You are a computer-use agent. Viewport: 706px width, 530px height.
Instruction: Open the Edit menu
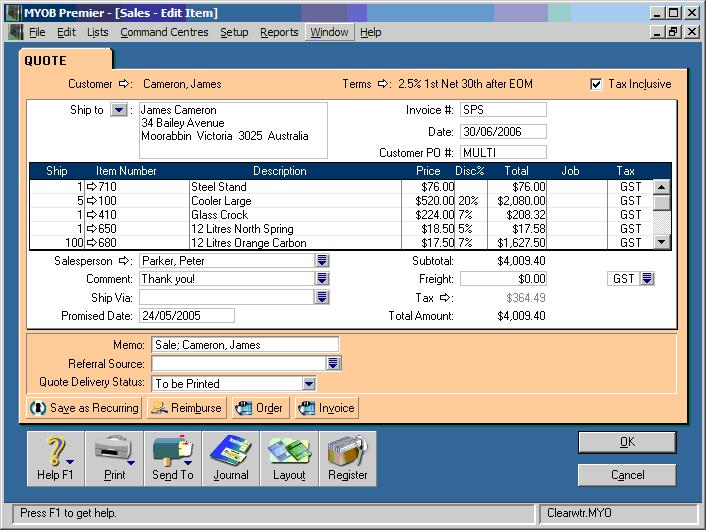(x=66, y=32)
